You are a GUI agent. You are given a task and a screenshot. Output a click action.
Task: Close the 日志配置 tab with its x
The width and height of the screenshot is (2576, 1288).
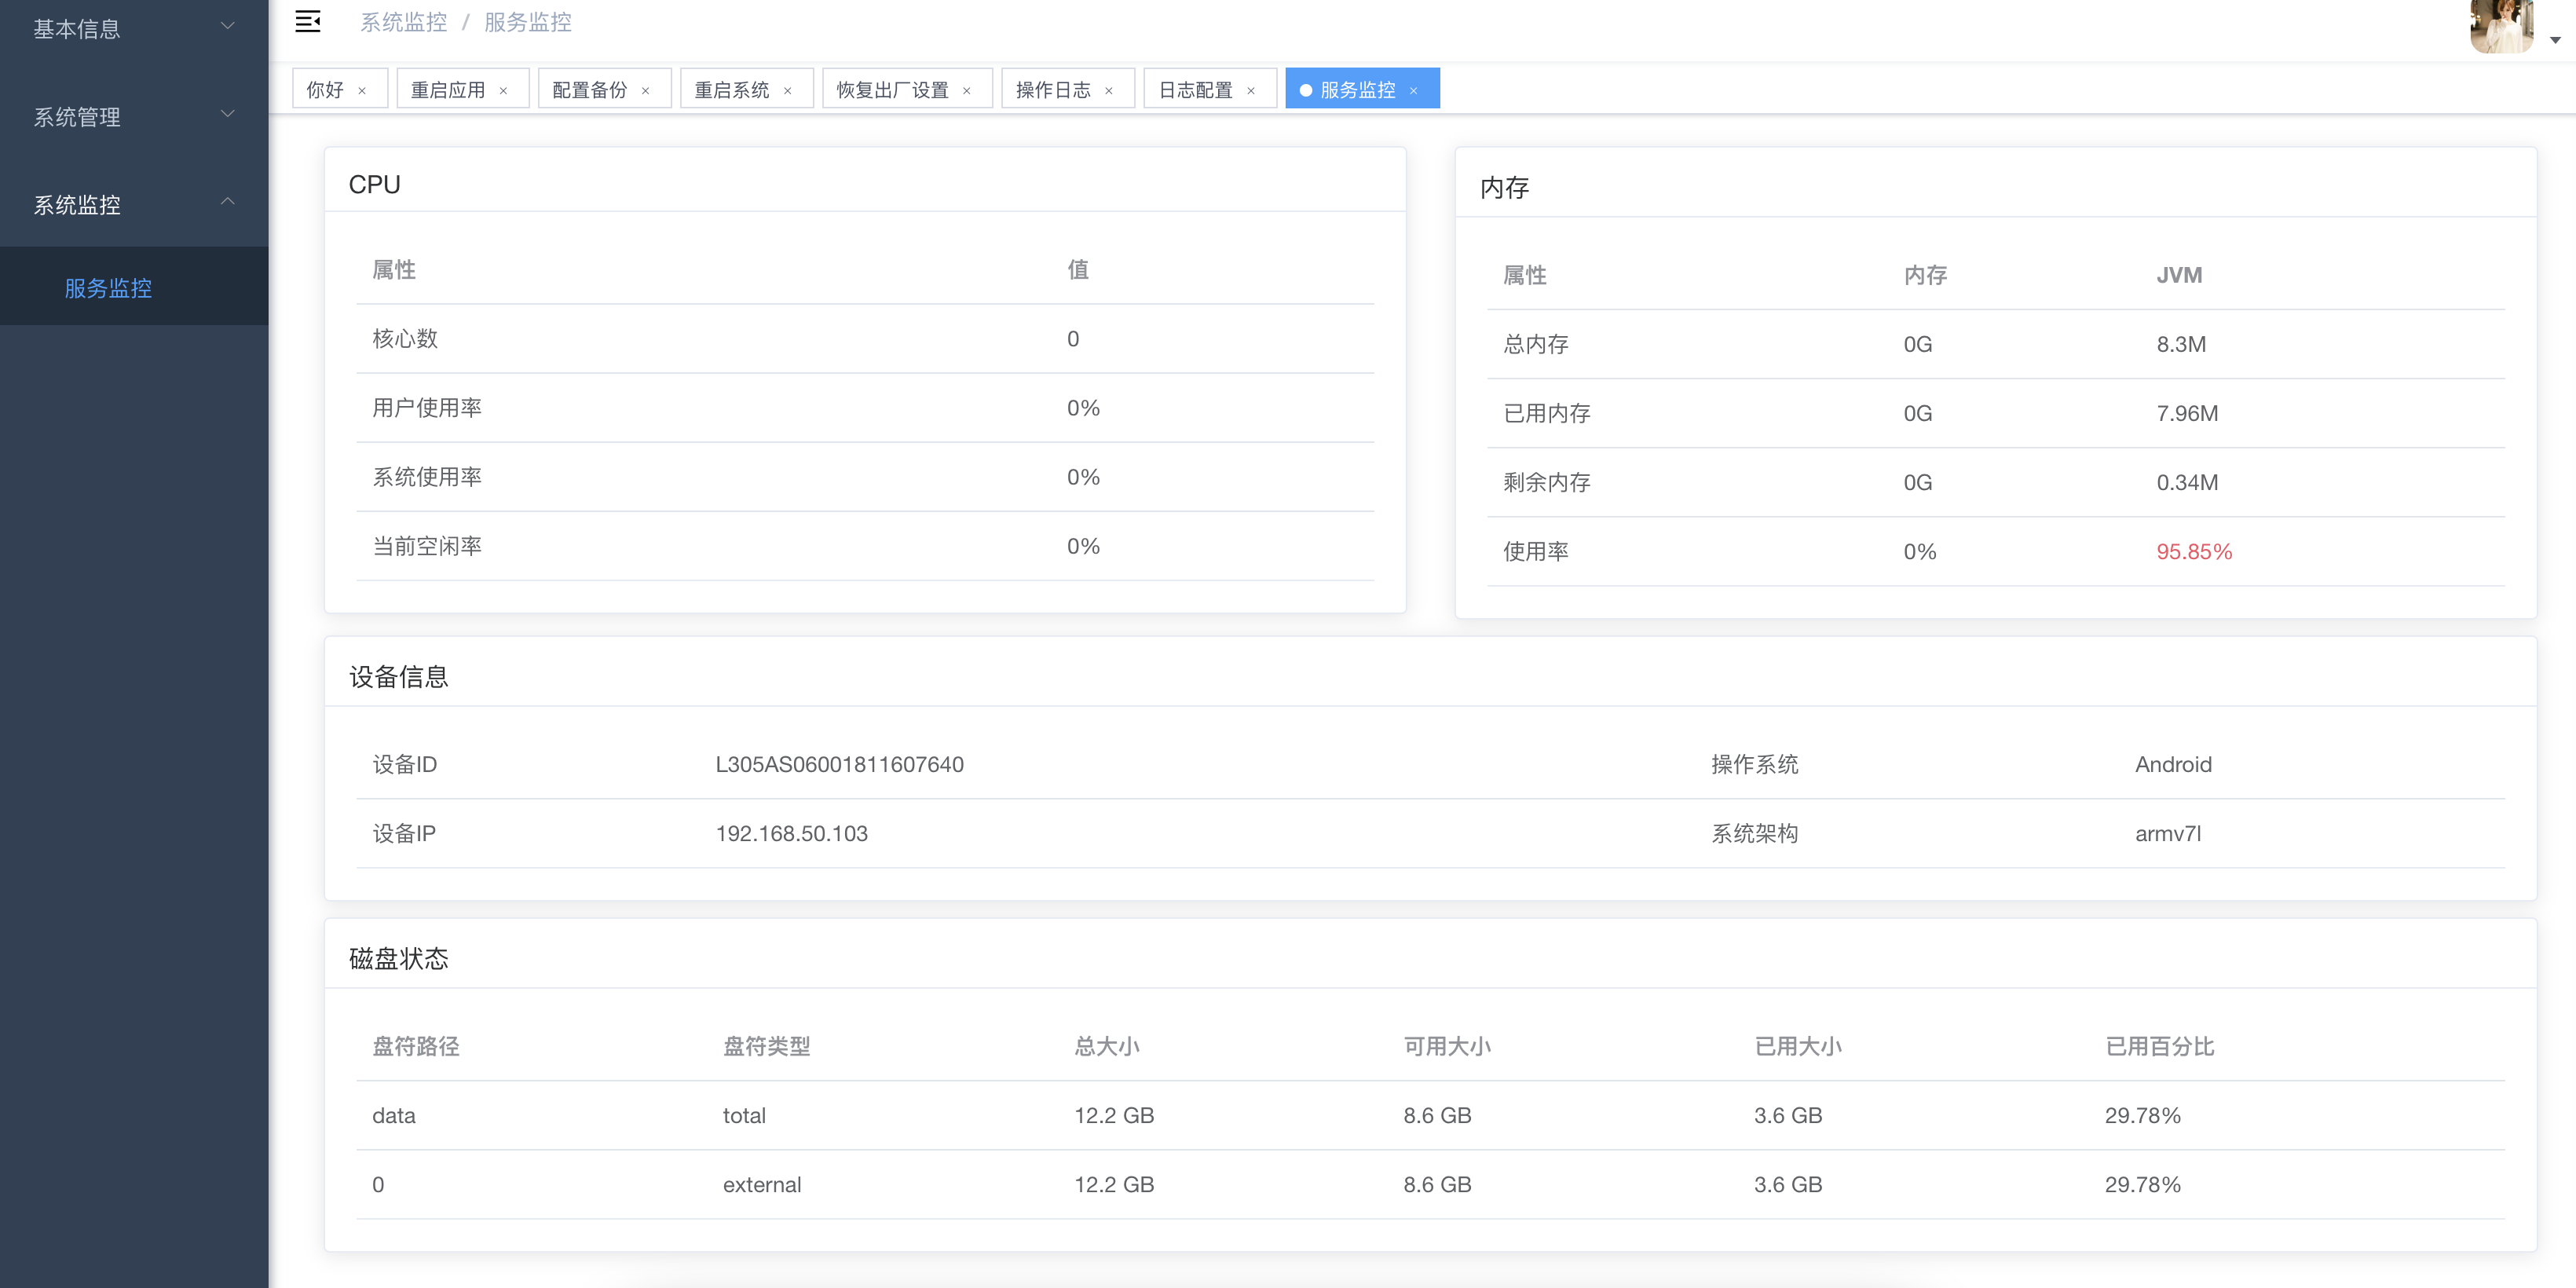coord(1250,91)
